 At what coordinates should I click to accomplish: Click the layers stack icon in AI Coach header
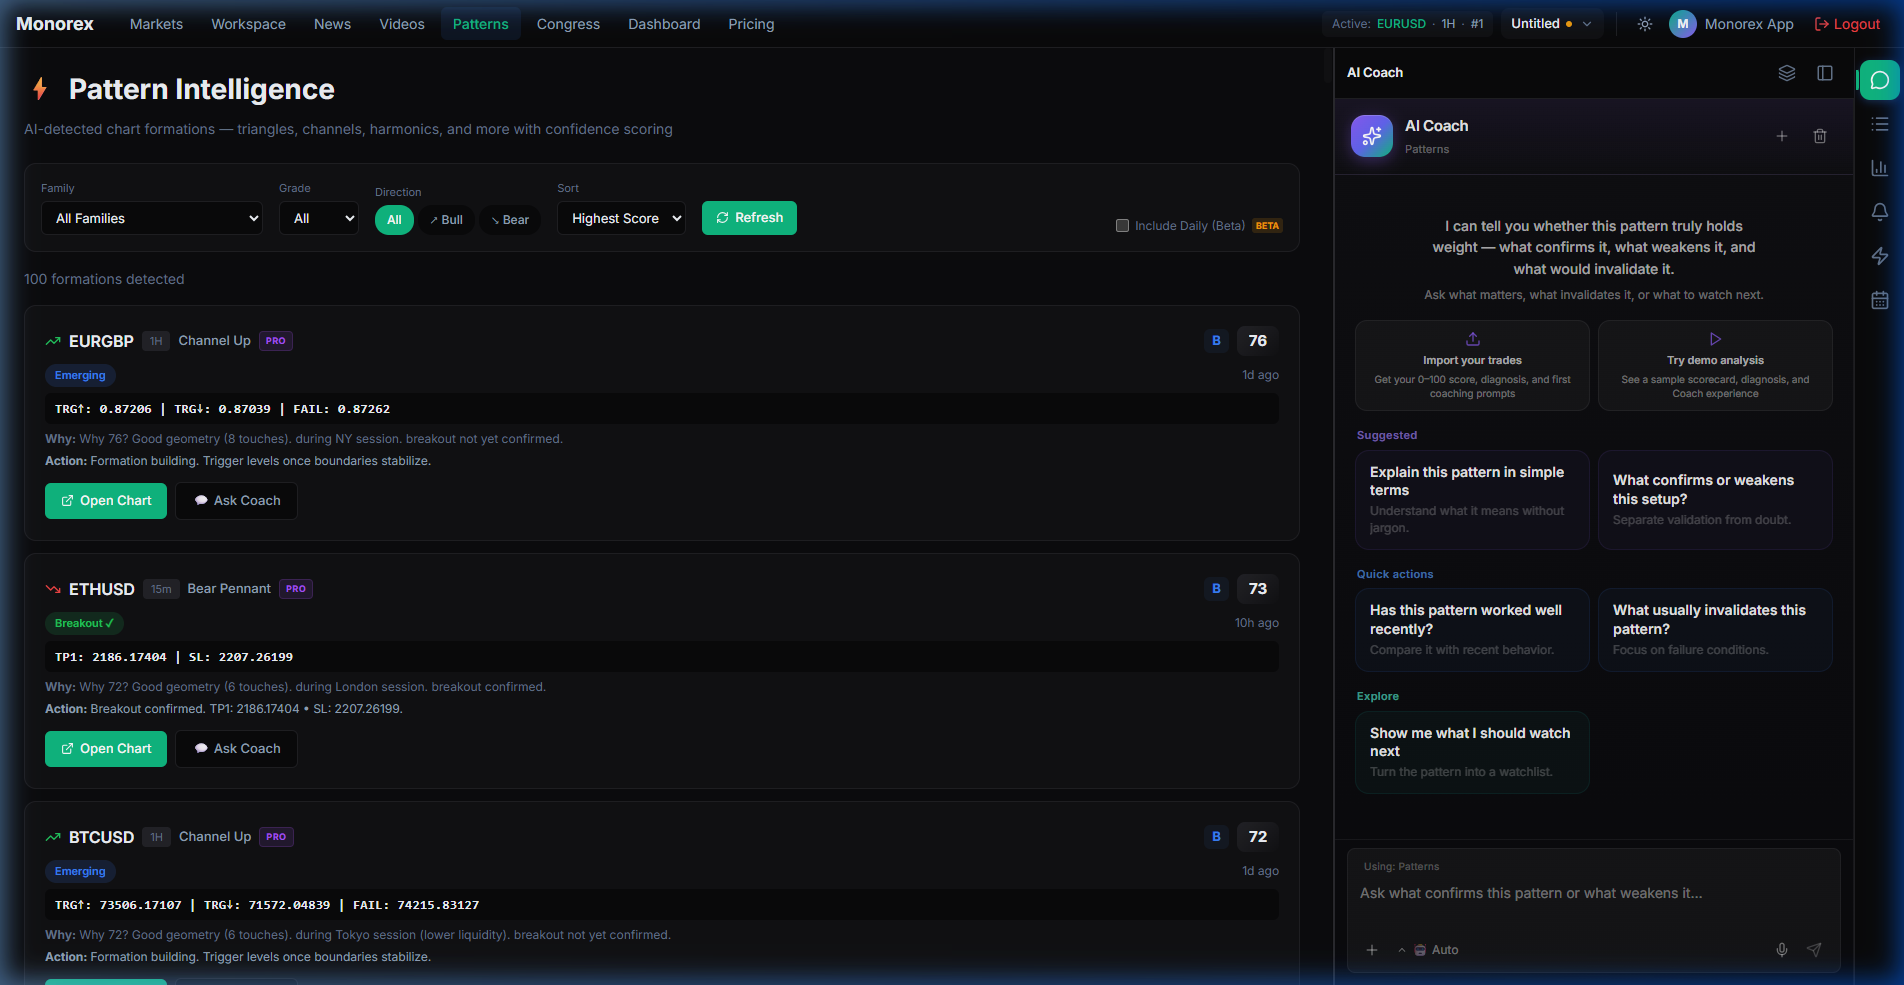(1786, 73)
